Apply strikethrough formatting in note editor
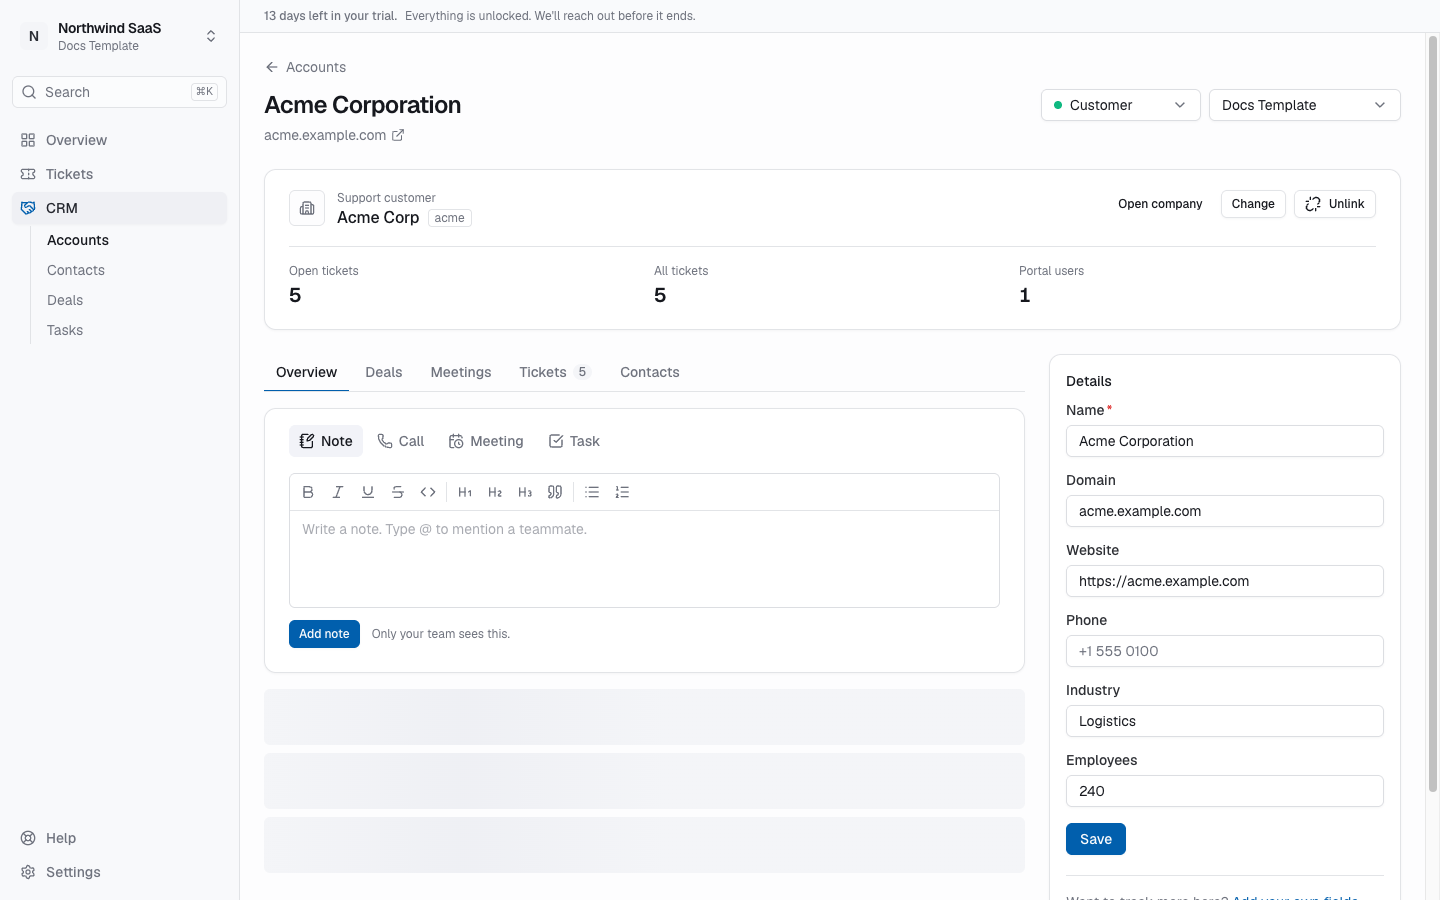Screen dimensions: 1440x900 point(398,492)
